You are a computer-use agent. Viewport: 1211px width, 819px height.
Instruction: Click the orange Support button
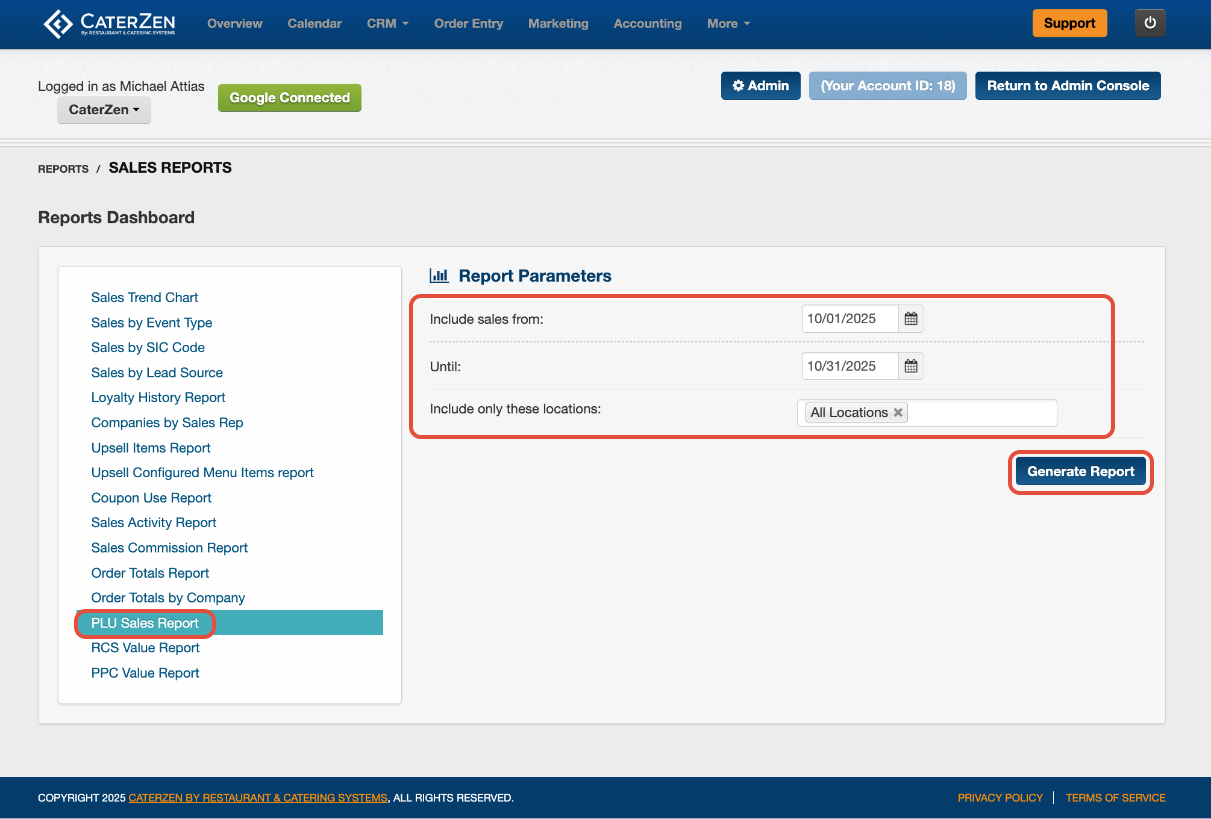click(x=1070, y=23)
